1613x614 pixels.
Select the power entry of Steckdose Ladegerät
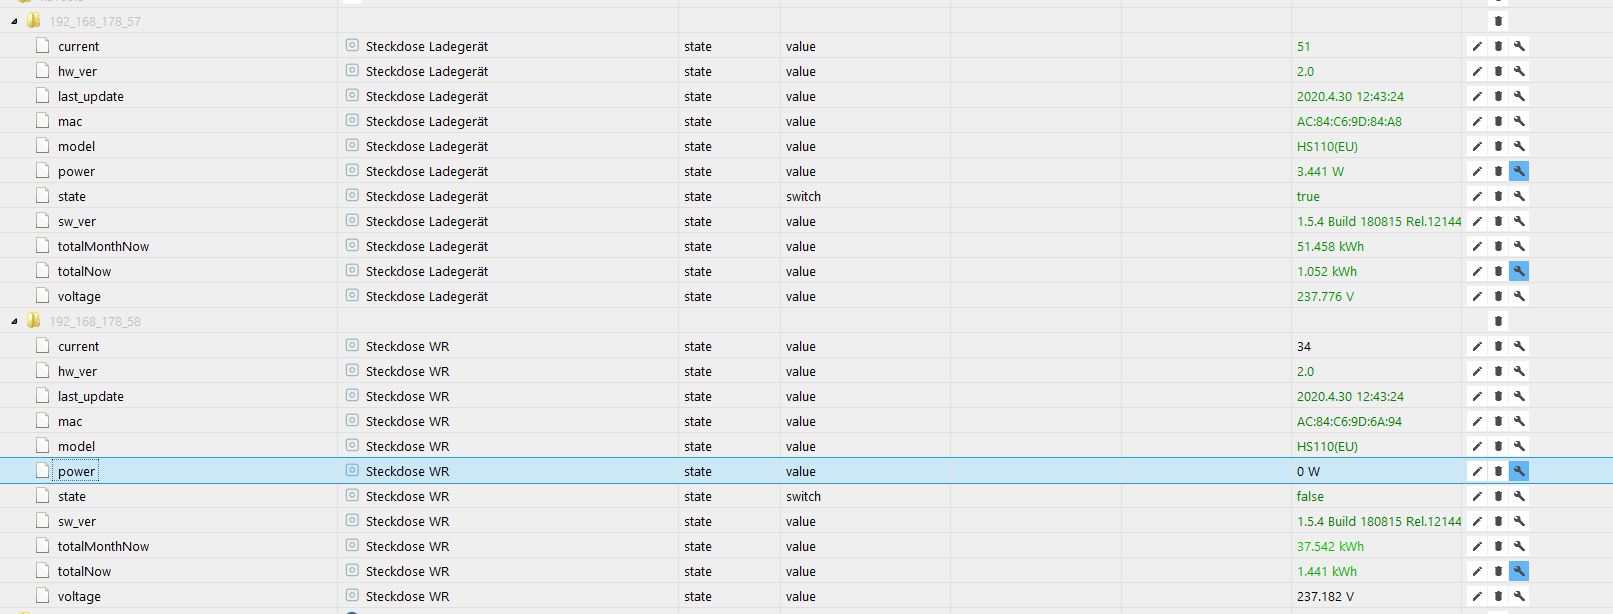[76, 171]
